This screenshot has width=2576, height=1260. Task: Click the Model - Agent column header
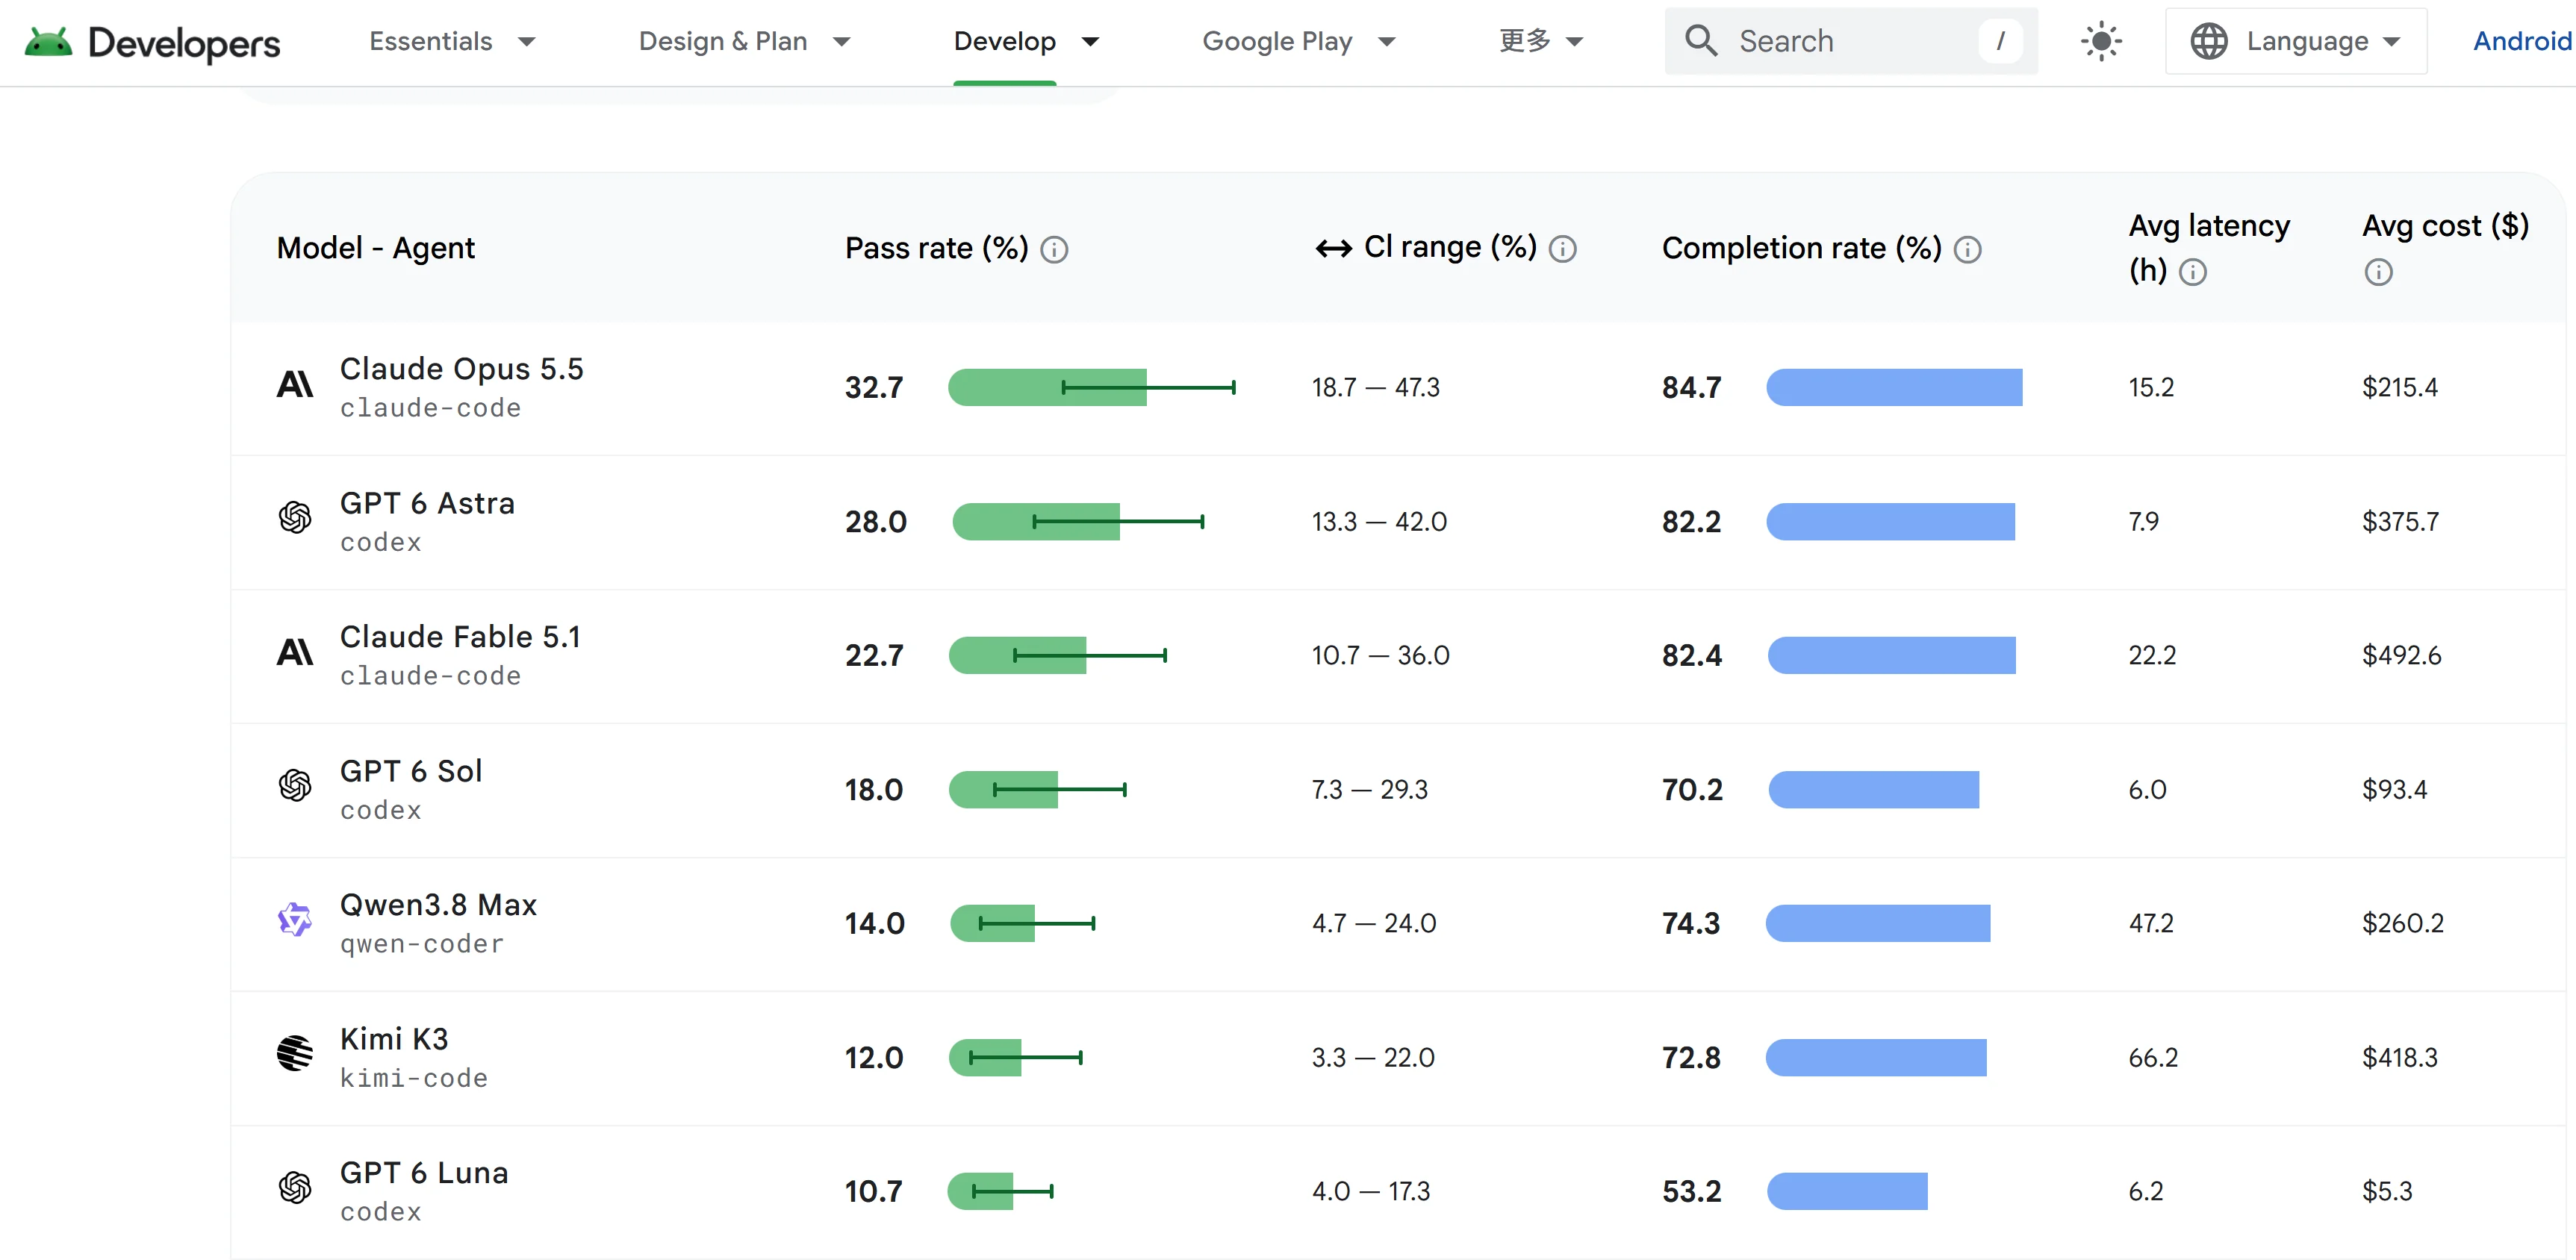[x=376, y=248]
